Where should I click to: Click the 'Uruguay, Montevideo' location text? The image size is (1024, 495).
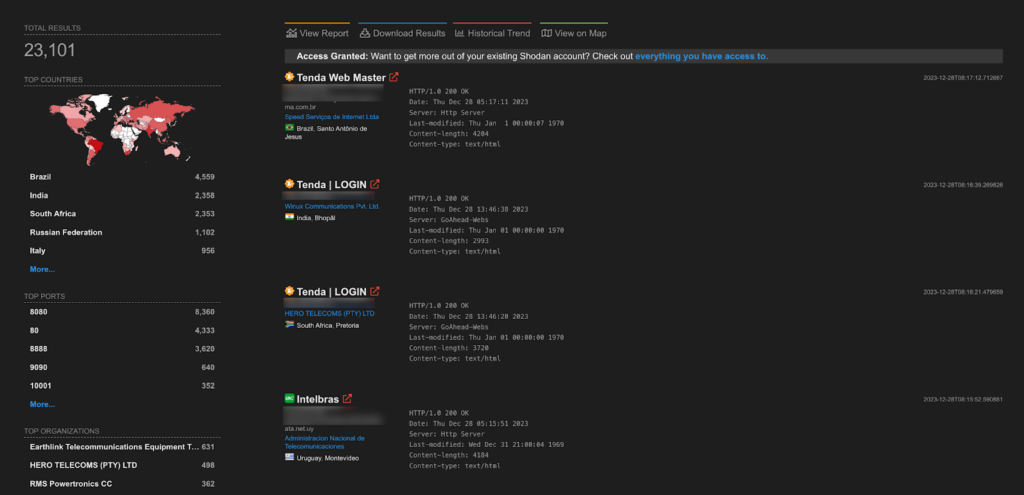click(x=328, y=458)
